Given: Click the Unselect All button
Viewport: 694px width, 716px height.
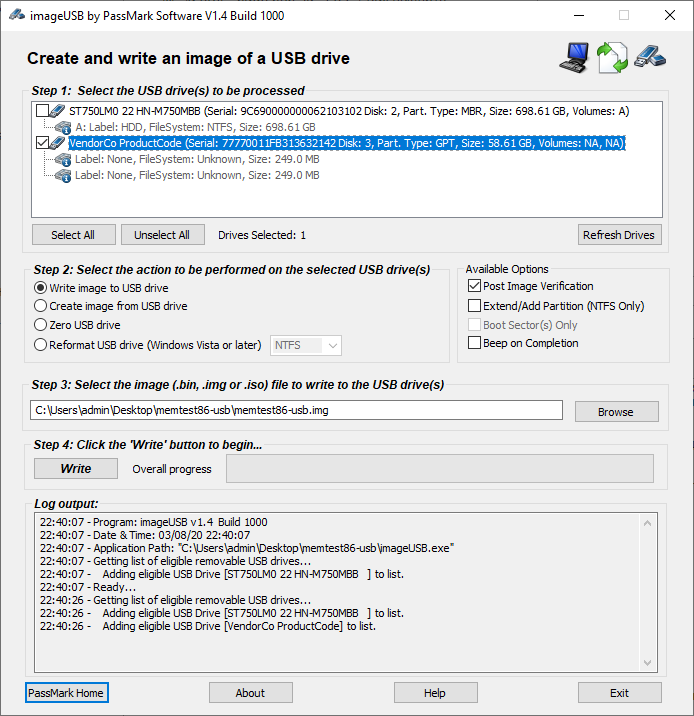Looking at the screenshot, I should 163,235.
